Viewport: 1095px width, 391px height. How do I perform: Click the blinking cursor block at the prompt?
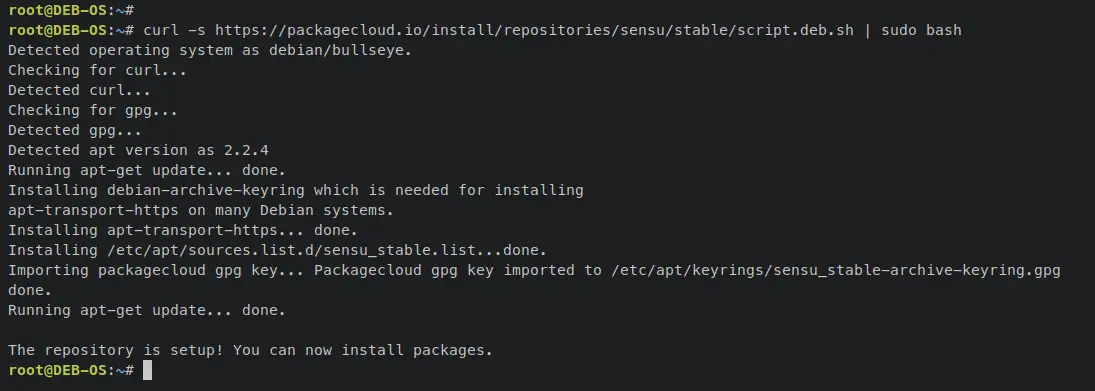[147, 370]
